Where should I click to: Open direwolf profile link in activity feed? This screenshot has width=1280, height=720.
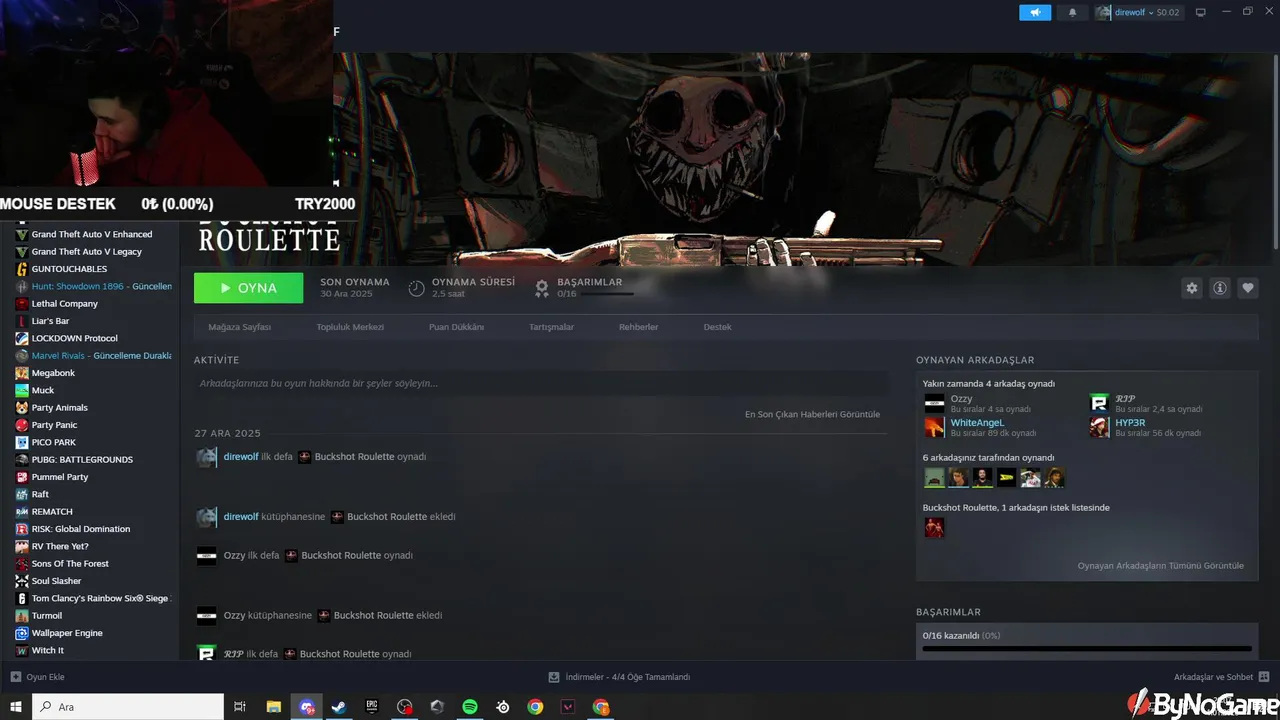coord(241,457)
